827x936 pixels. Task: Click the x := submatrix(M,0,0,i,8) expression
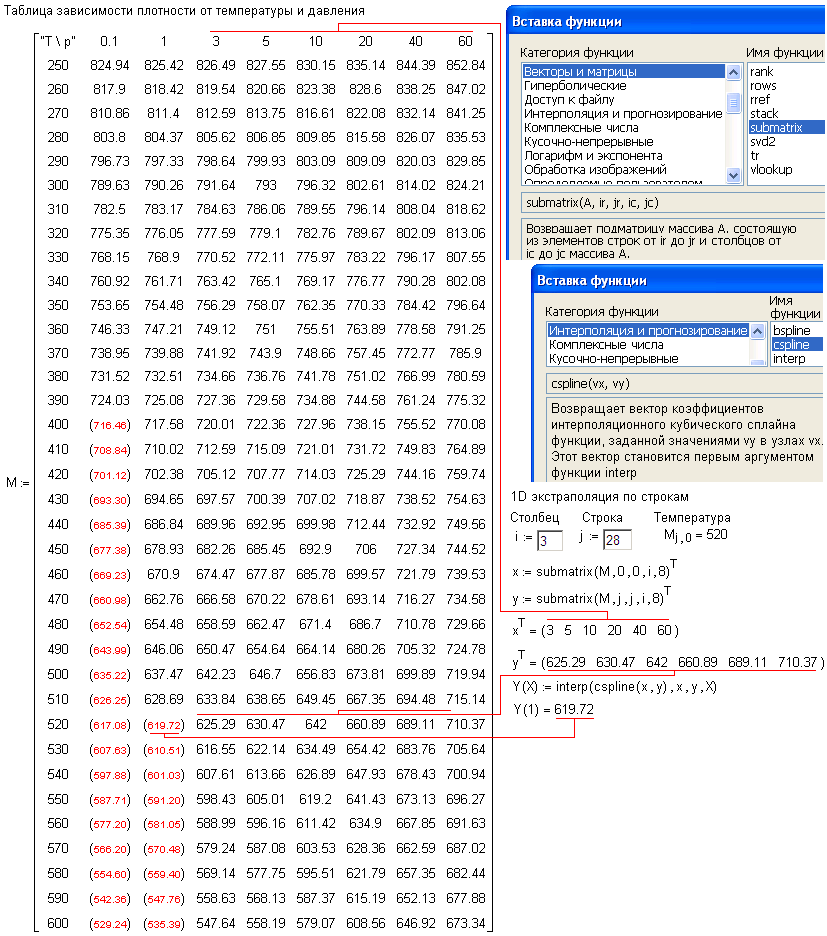click(x=594, y=570)
